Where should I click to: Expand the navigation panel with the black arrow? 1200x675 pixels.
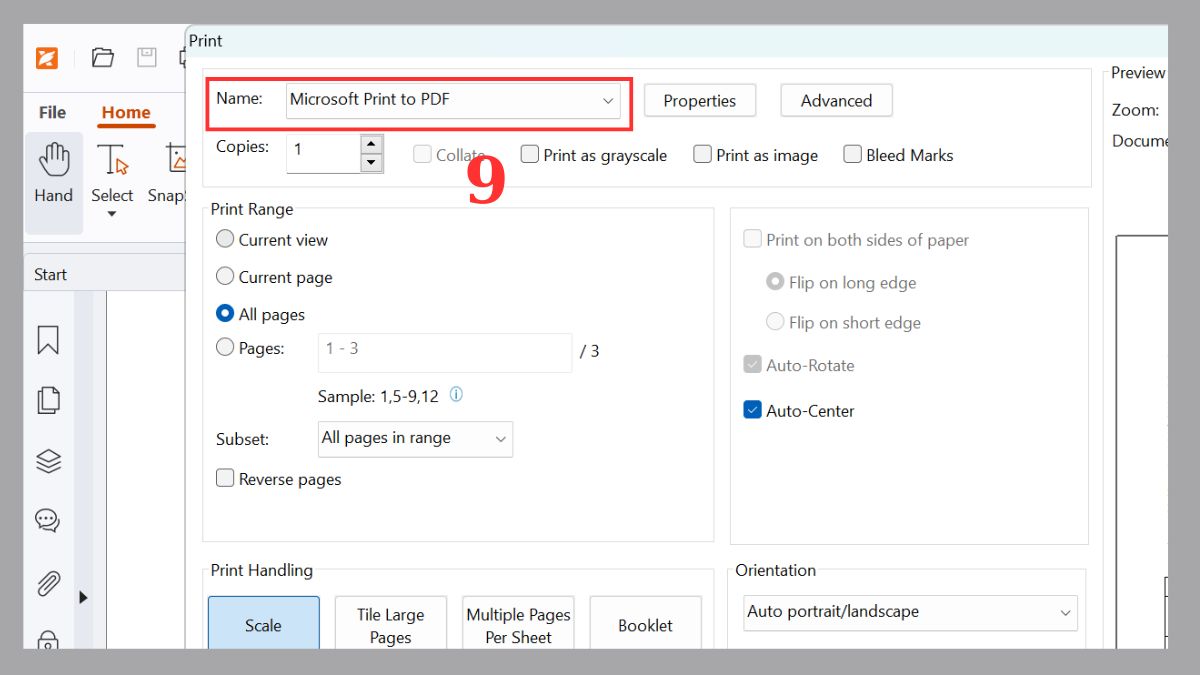(x=83, y=597)
